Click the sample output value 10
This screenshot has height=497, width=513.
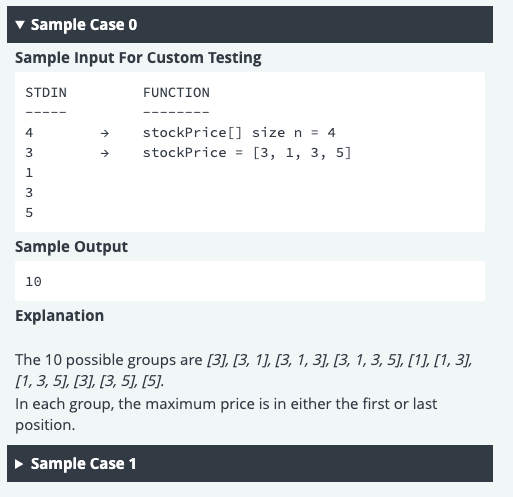(33, 282)
